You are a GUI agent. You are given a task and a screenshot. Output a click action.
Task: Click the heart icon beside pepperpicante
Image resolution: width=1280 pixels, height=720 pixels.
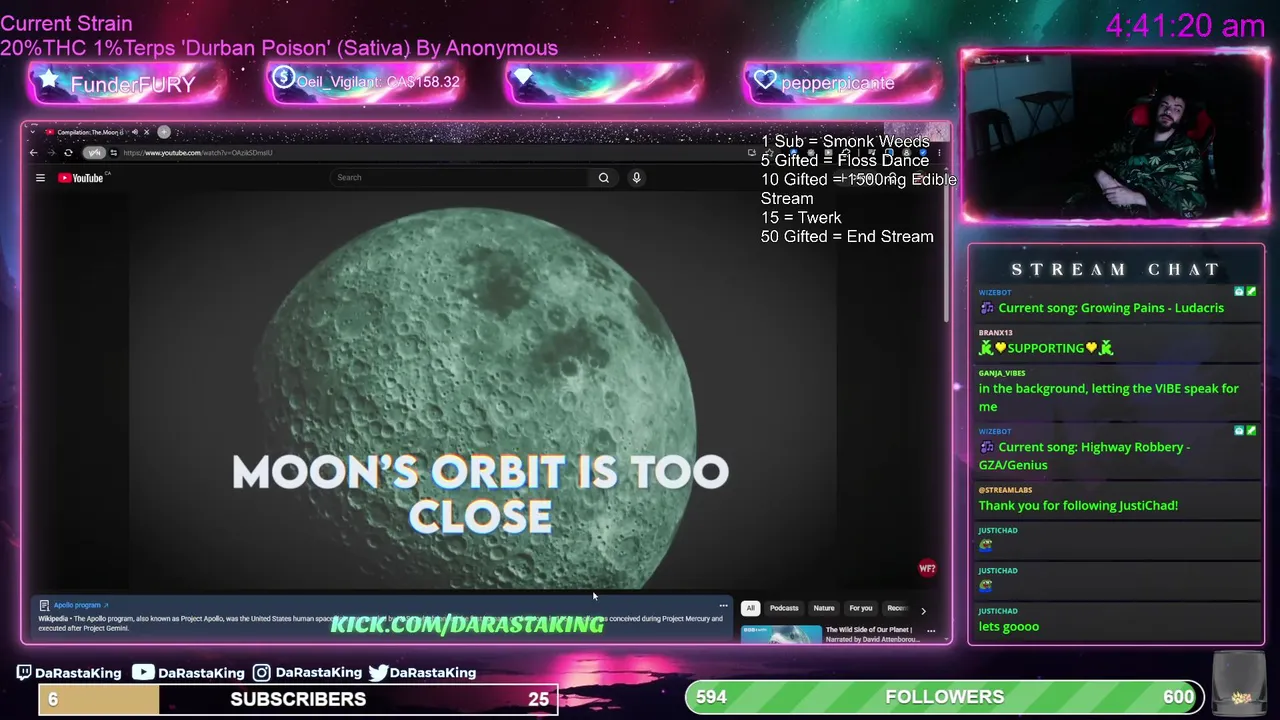765,79
